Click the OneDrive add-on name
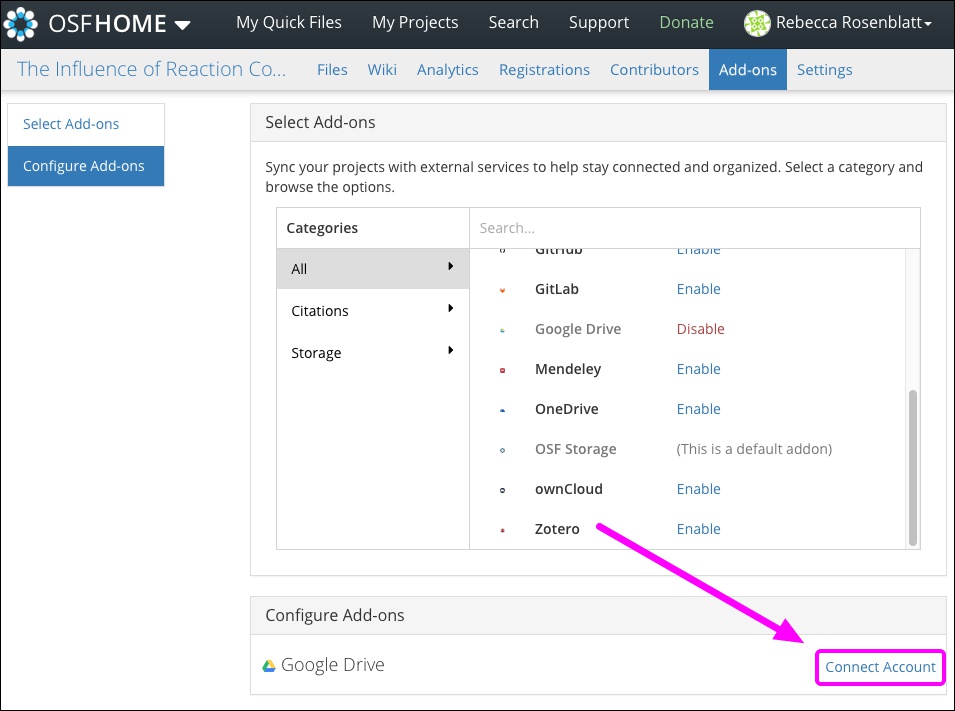 pyautogui.click(x=566, y=409)
